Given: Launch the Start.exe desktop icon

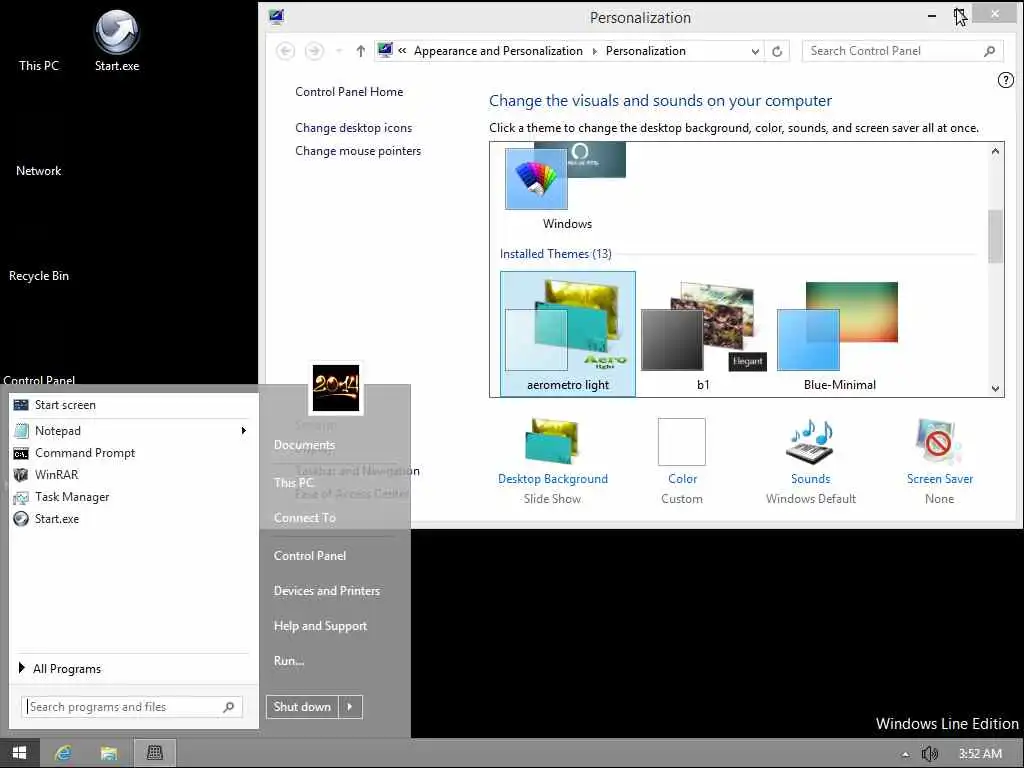Looking at the screenshot, I should tap(117, 40).
